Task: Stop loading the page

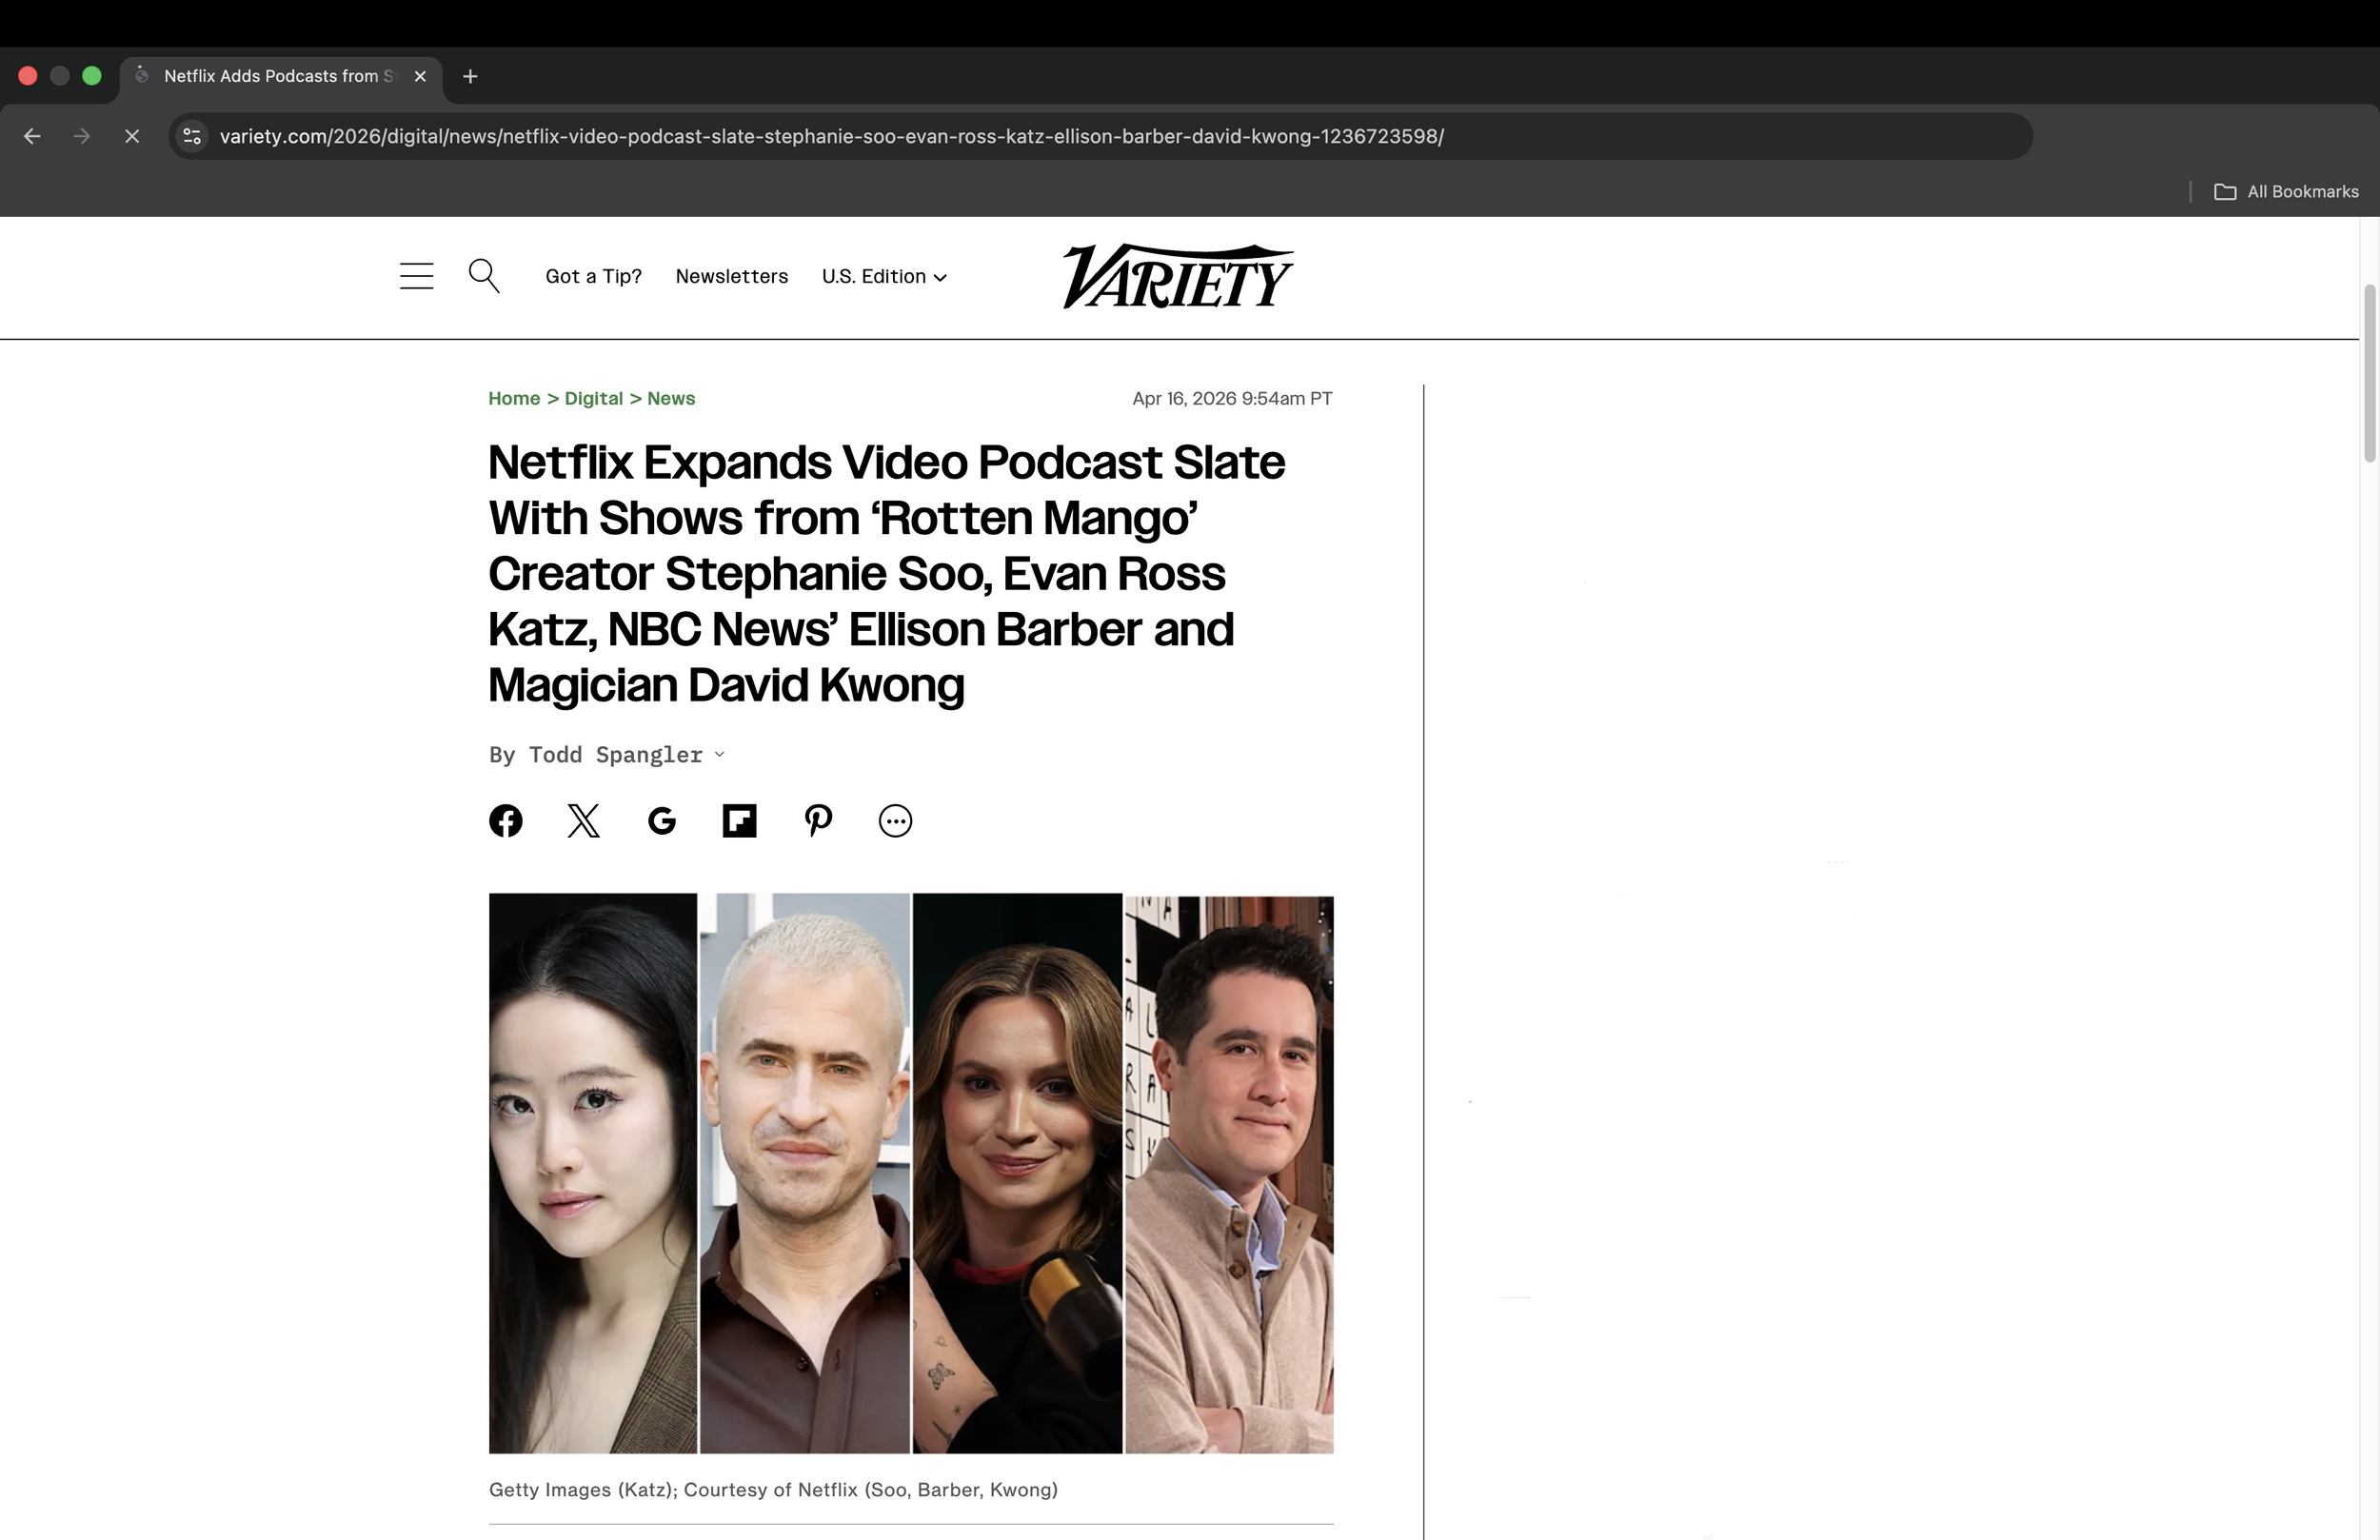Action: click(132, 136)
